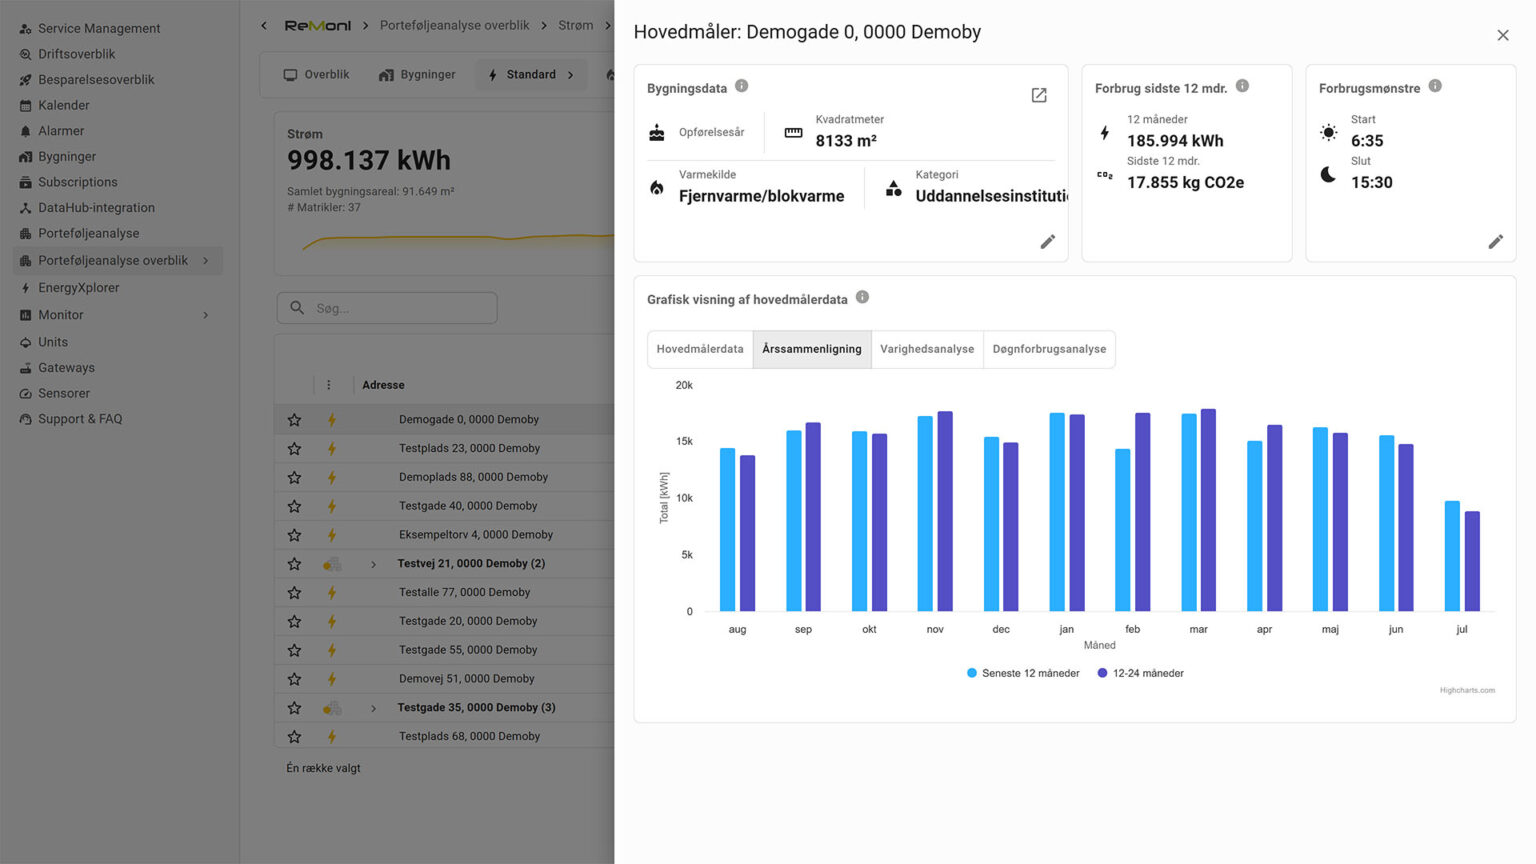
Task: Click info icon beside Forbrugsmønstre heading
Action: tap(1435, 86)
